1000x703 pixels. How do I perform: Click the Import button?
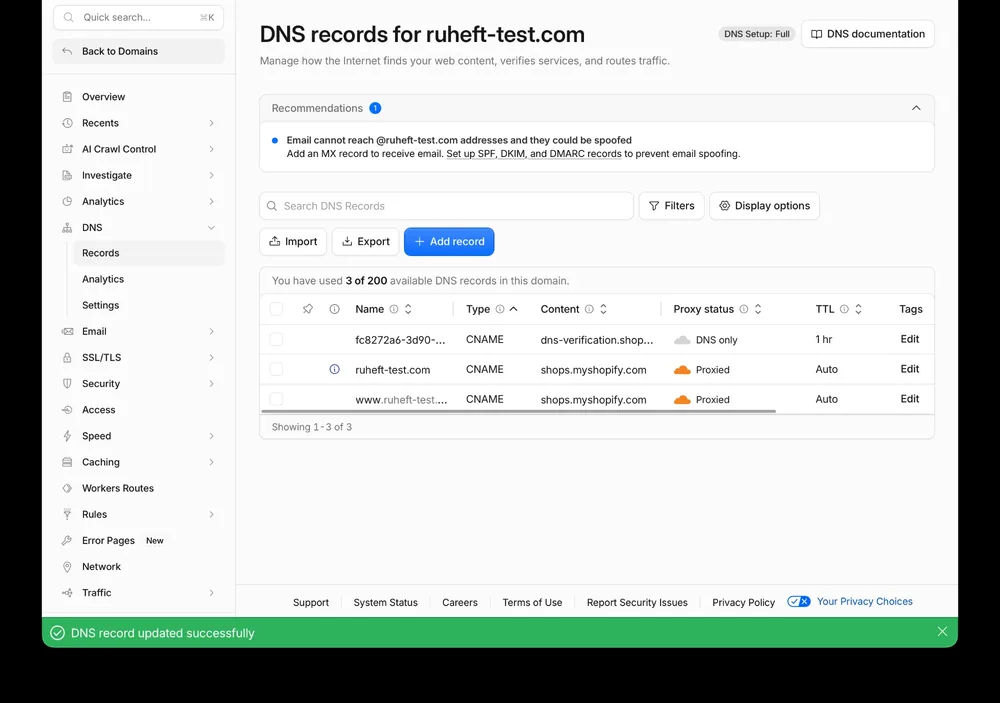coord(293,242)
